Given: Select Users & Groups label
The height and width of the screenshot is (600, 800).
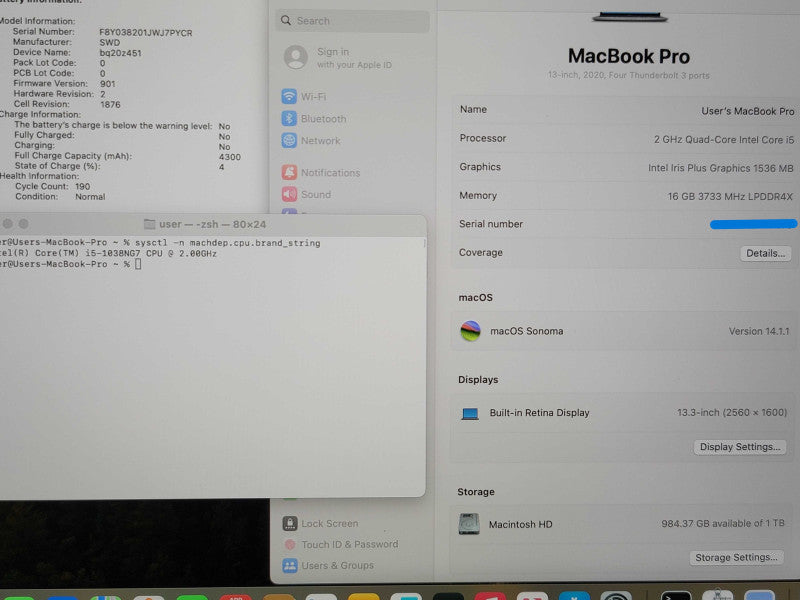Looking at the screenshot, I should click(337, 565).
